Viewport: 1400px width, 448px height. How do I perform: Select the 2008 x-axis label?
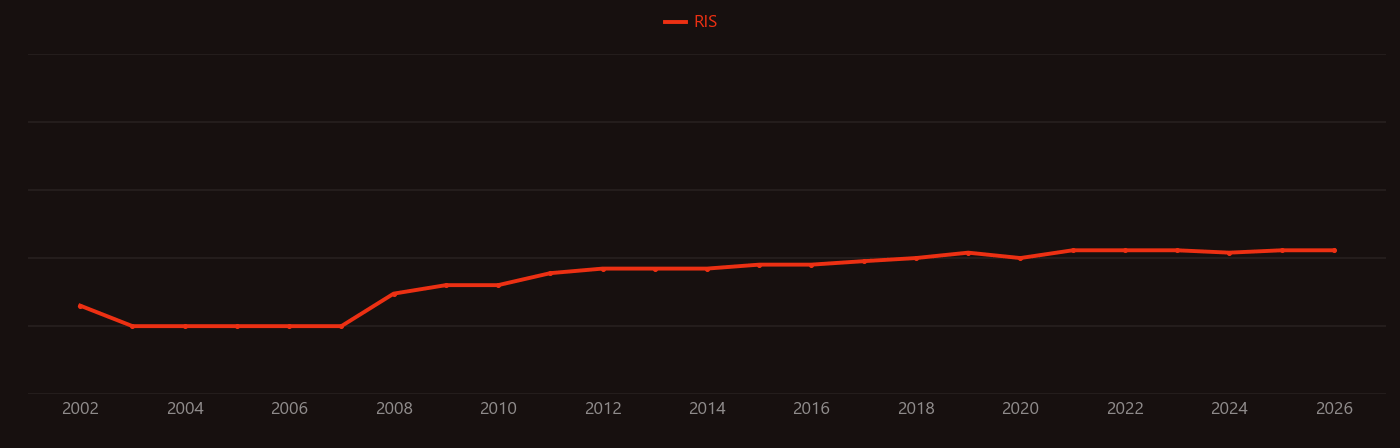pyautogui.click(x=394, y=409)
